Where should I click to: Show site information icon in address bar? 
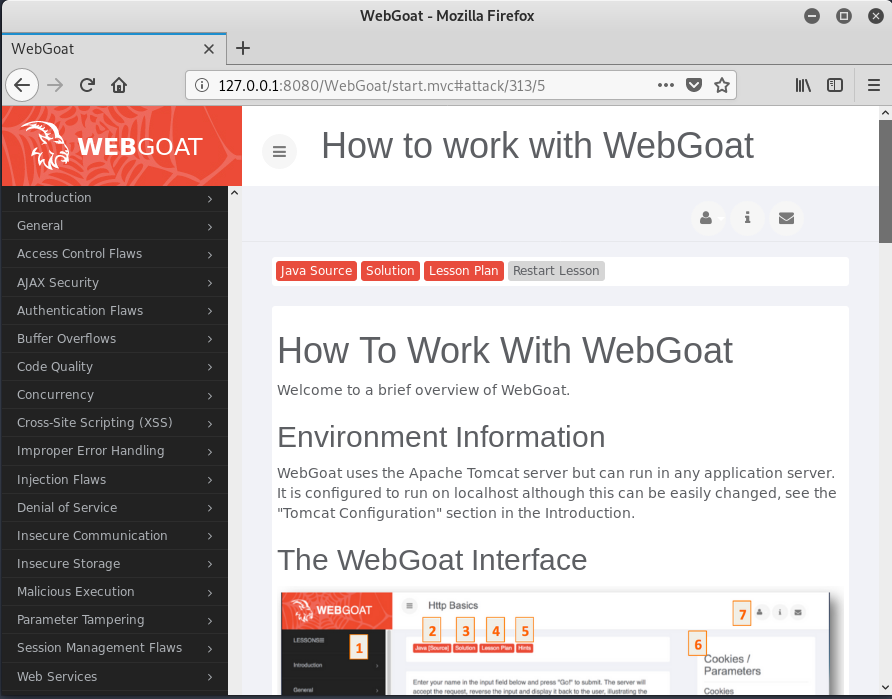click(x=201, y=85)
